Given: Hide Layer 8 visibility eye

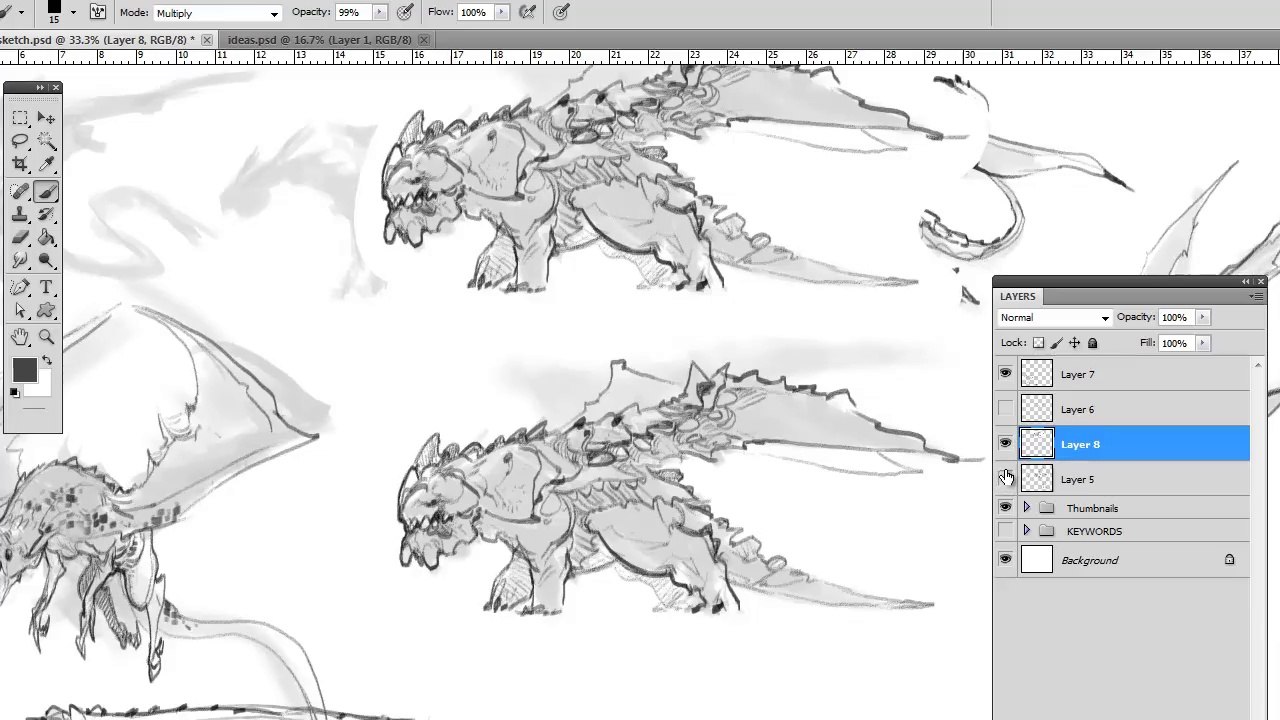Looking at the screenshot, I should pyautogui.click(x=1005, y=444).
